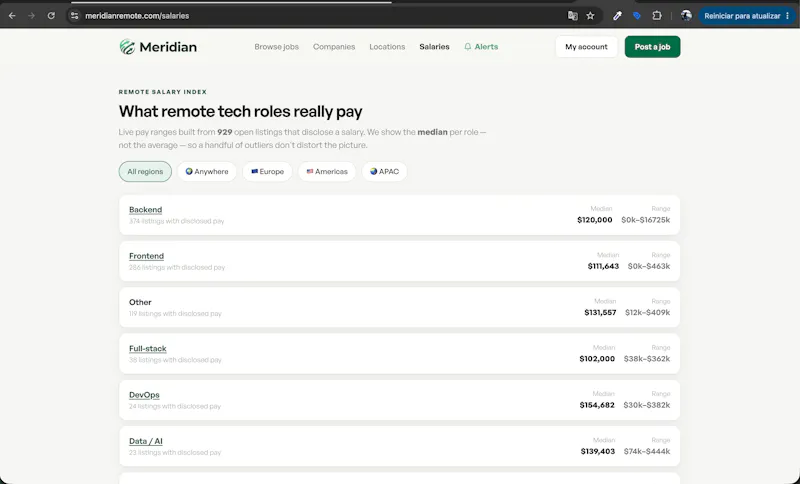Click the Full-stack median $102,000 value

click(x=597, y=359)
